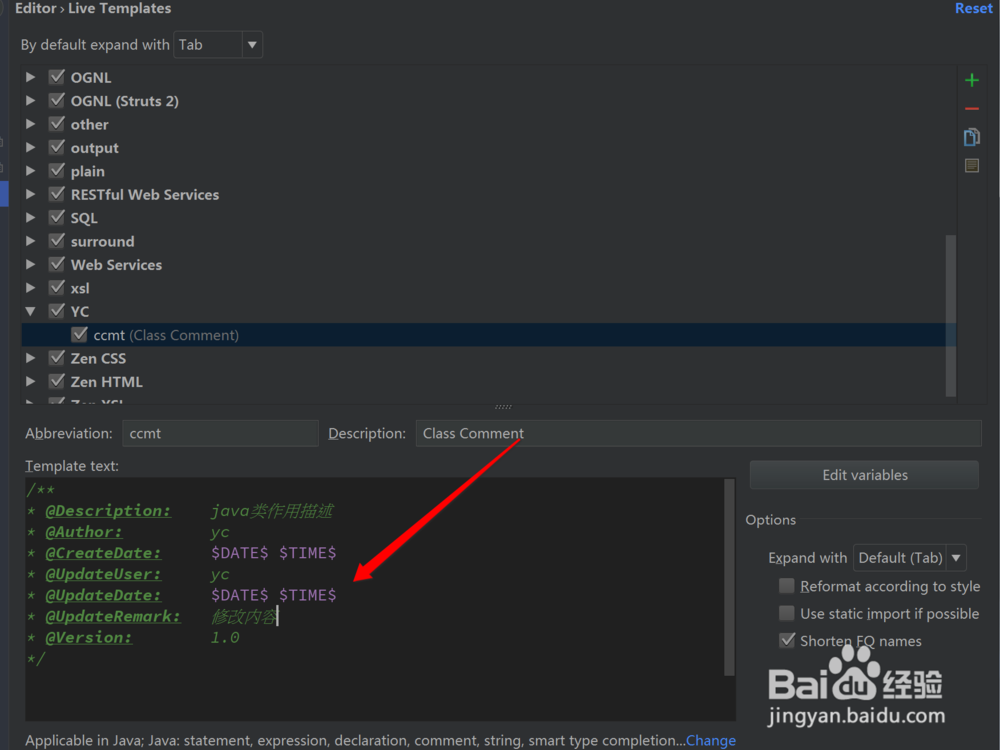1000x750 pixels.
Task: Click the Reset link
Action: point(973,8)
